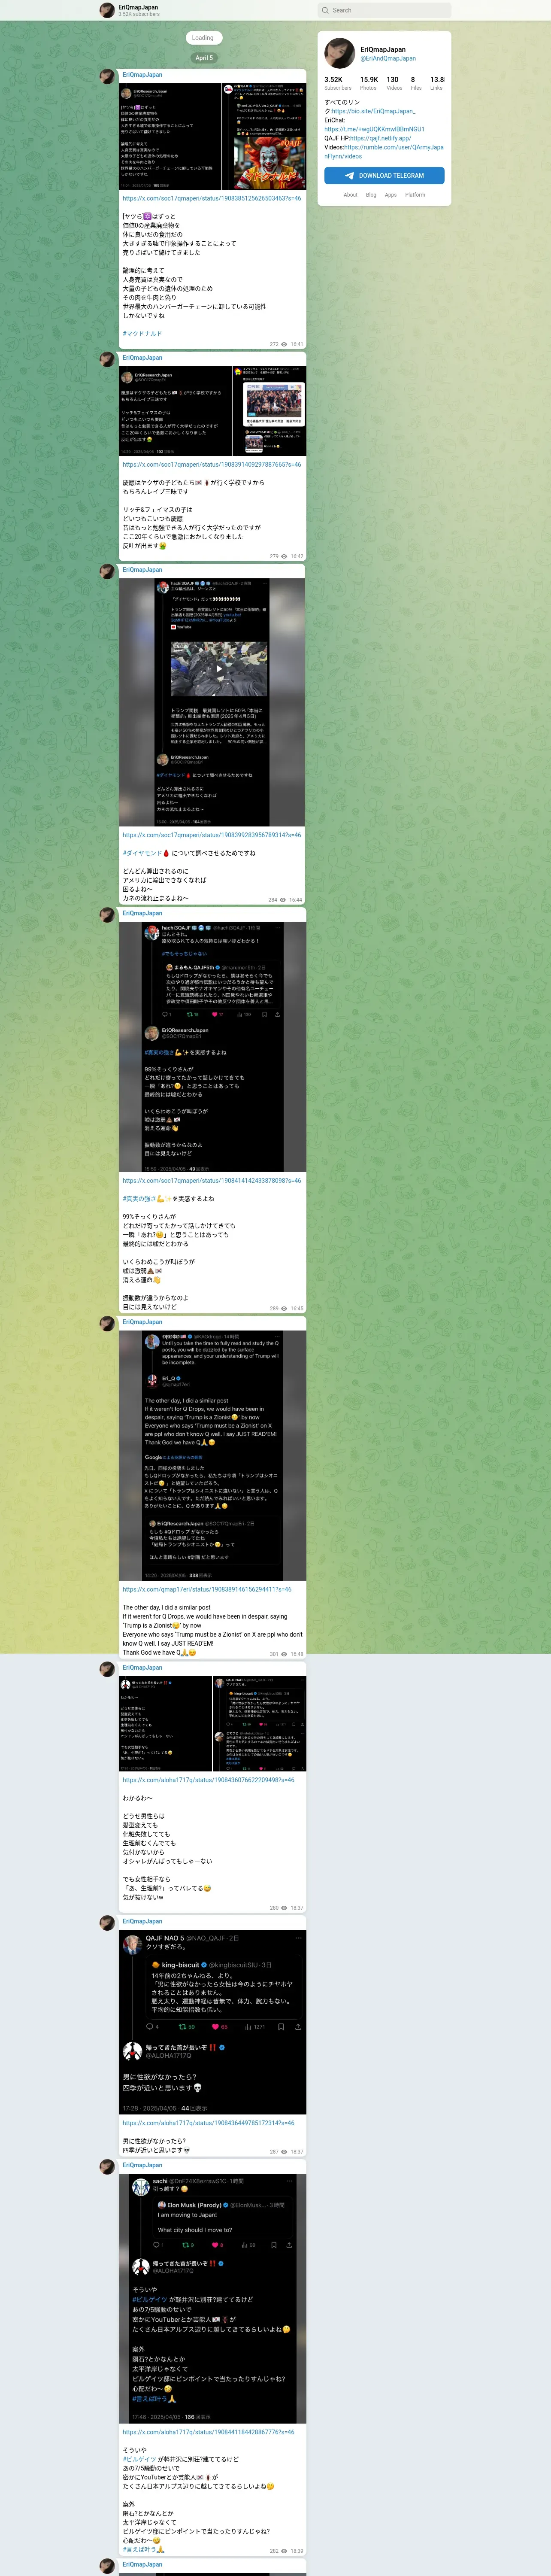The image size is (551, 2576).
Task: Open x.com qmap17eri status link
Action: (x=207, y=1589)
